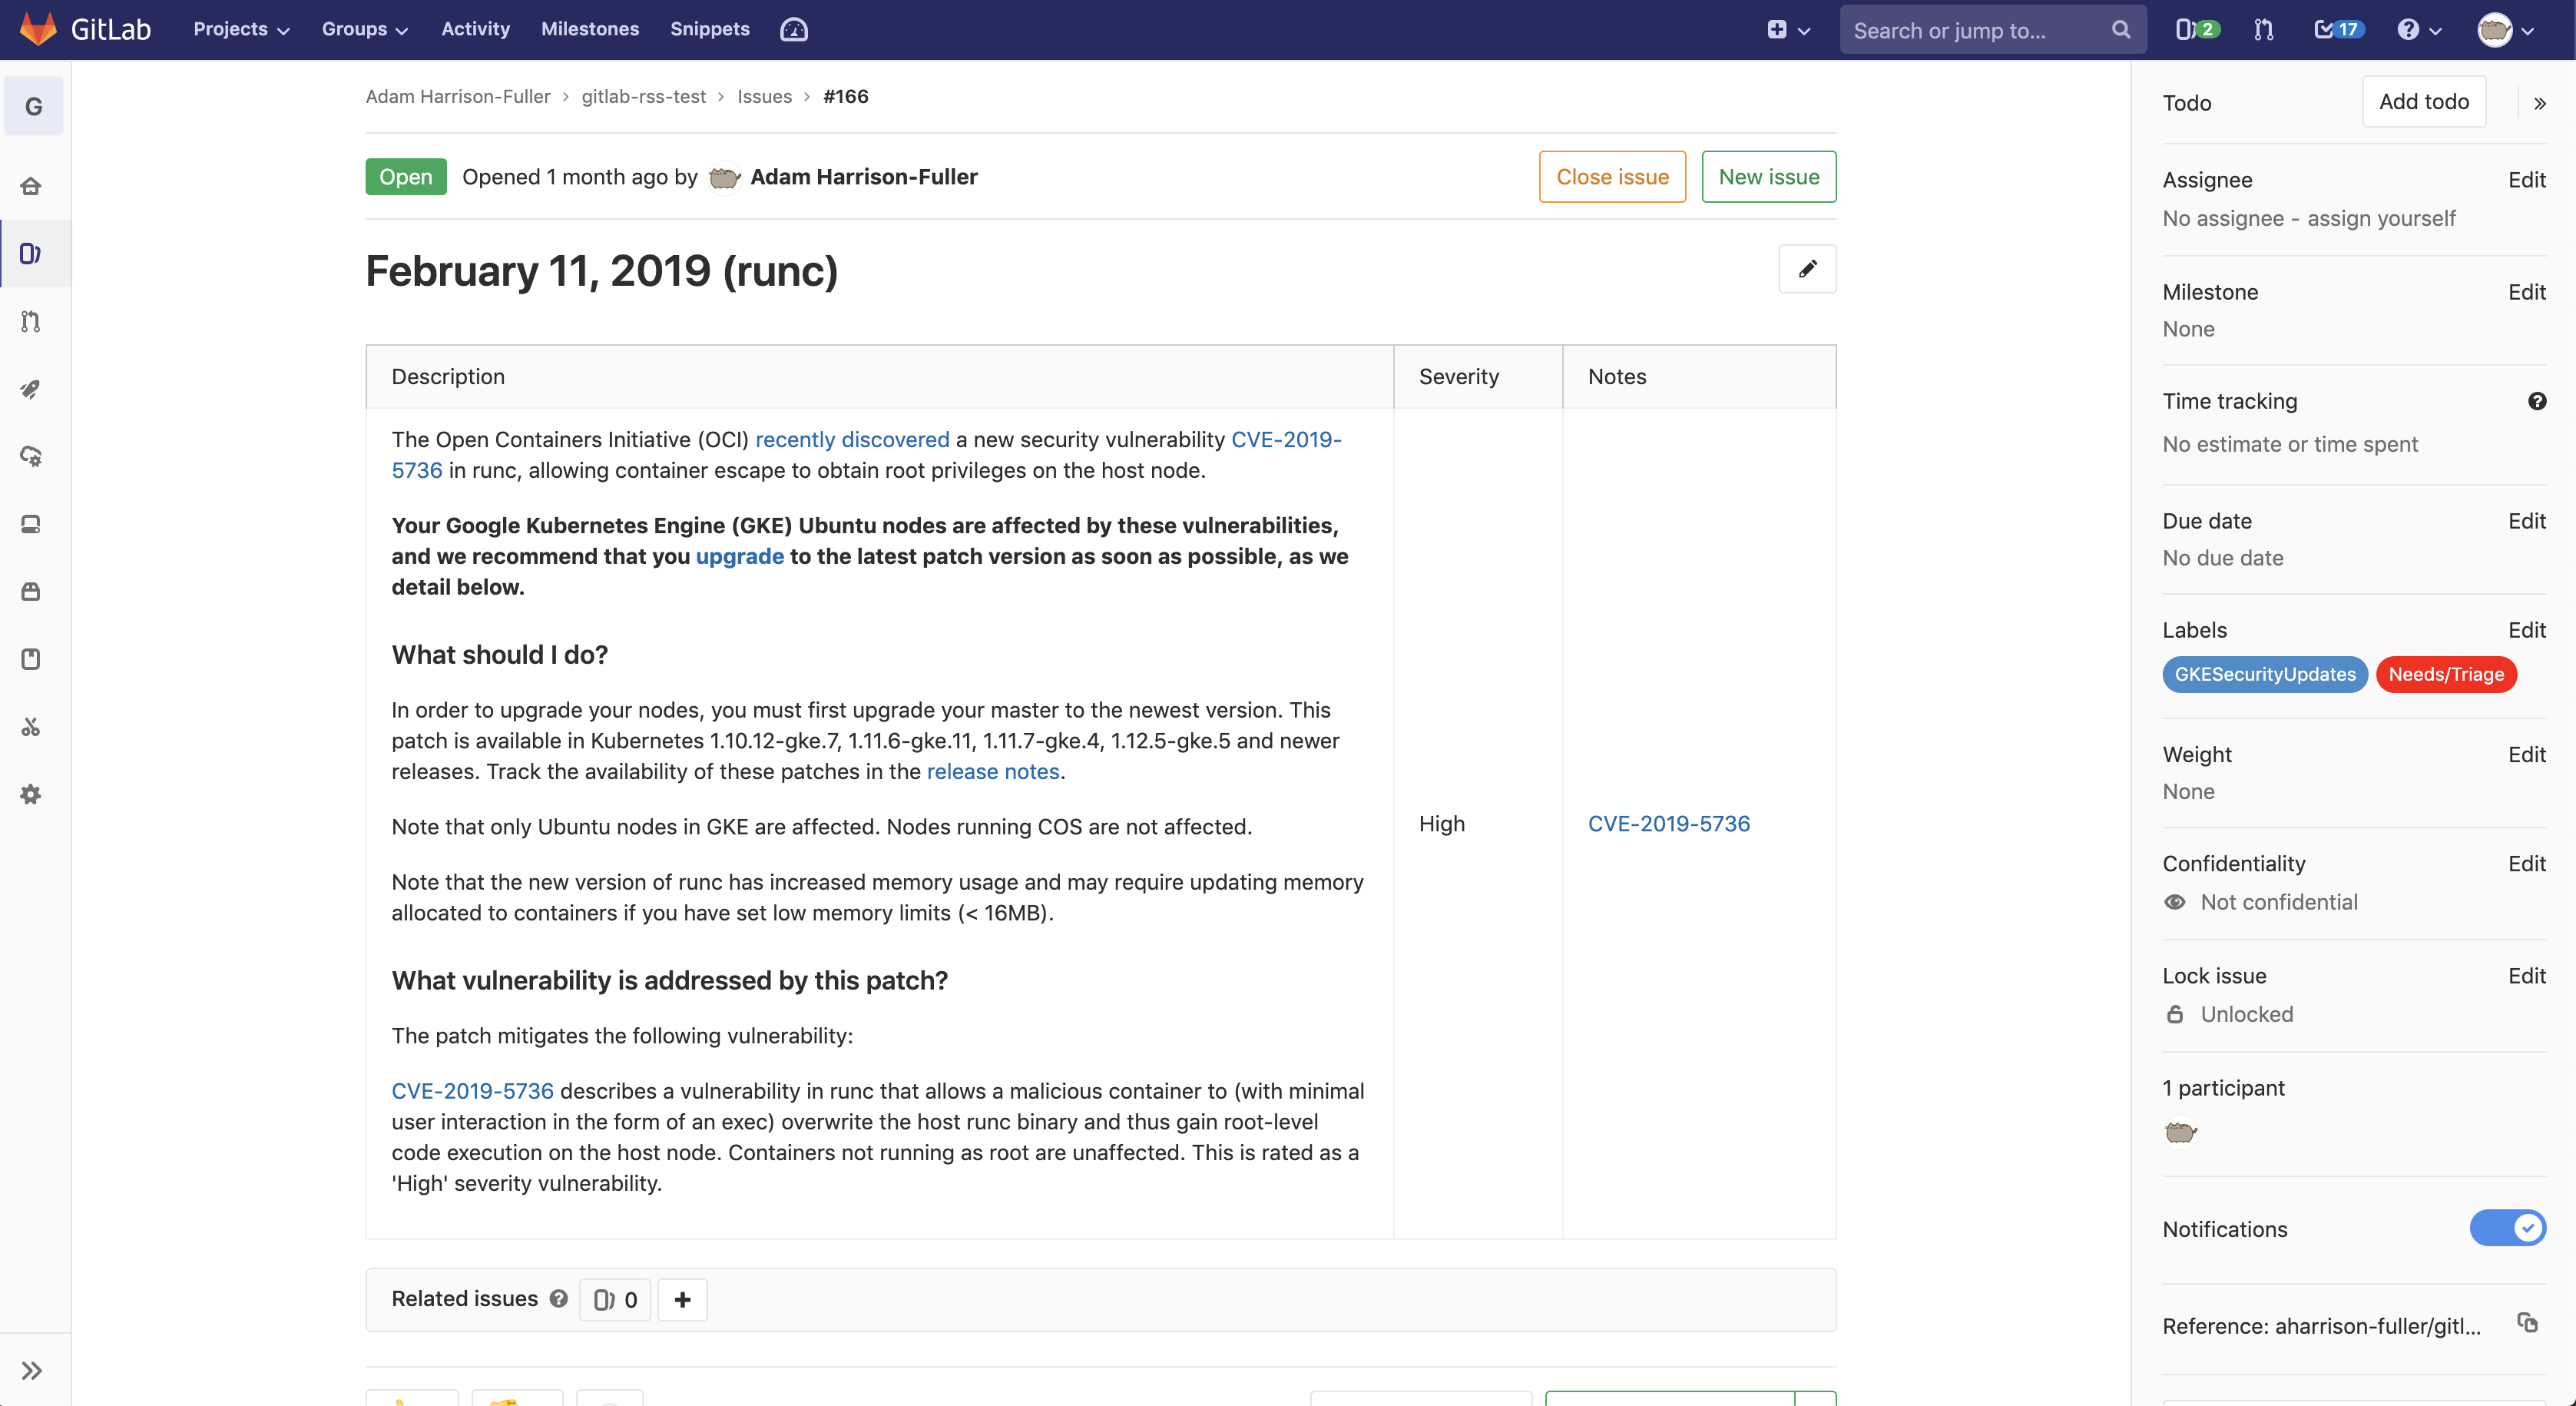Click Related issues help icon
The height and width of the screenshot is (1406, 2576).
[559, 1298]
